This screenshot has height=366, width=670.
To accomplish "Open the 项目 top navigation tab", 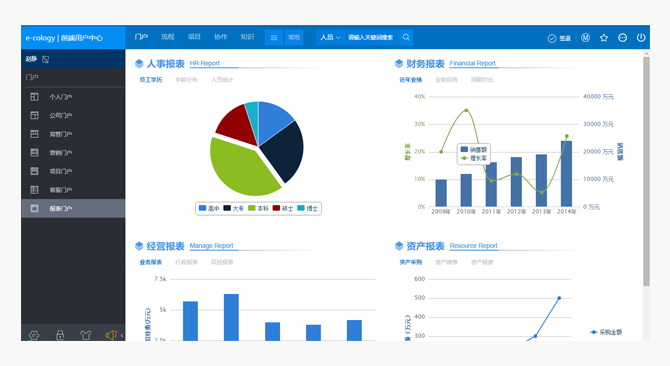I will point(194,37).
